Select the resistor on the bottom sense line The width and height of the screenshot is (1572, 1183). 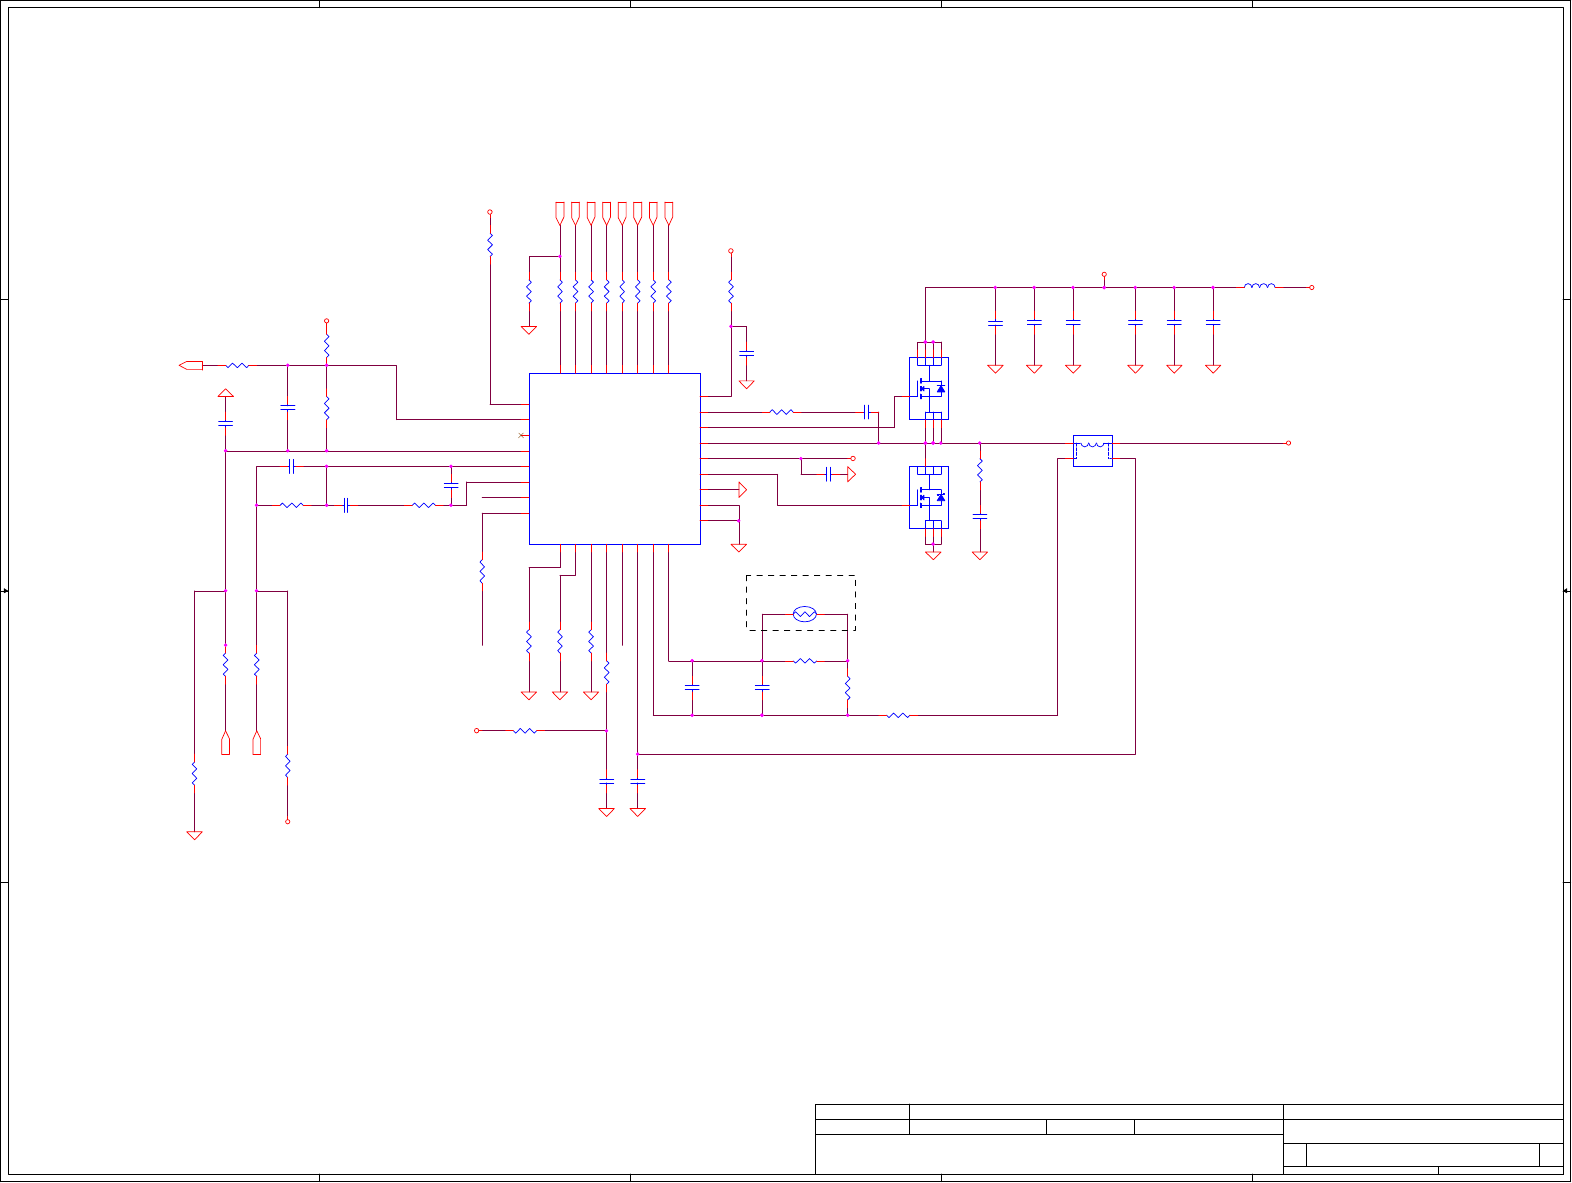[898, 715]
